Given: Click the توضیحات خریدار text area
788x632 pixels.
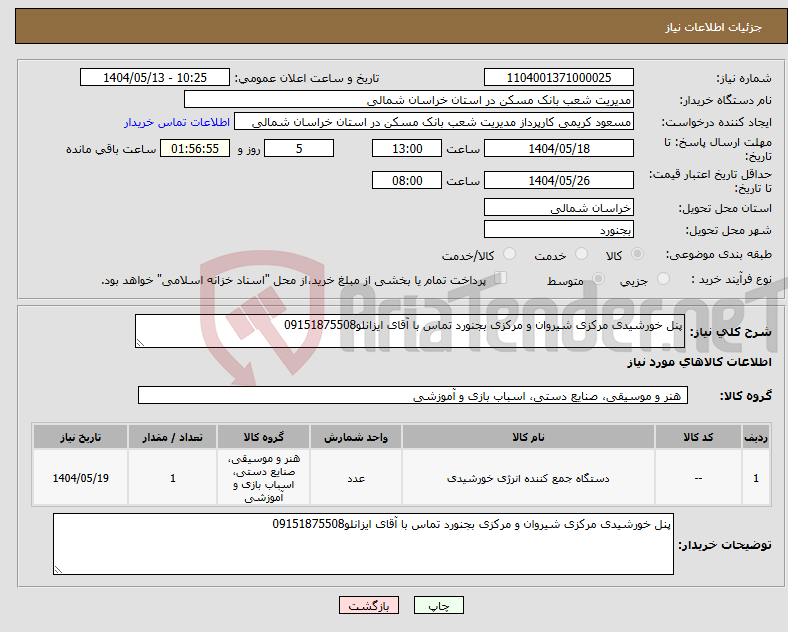Looking at the screenshot, I should (x=363, y=544).
